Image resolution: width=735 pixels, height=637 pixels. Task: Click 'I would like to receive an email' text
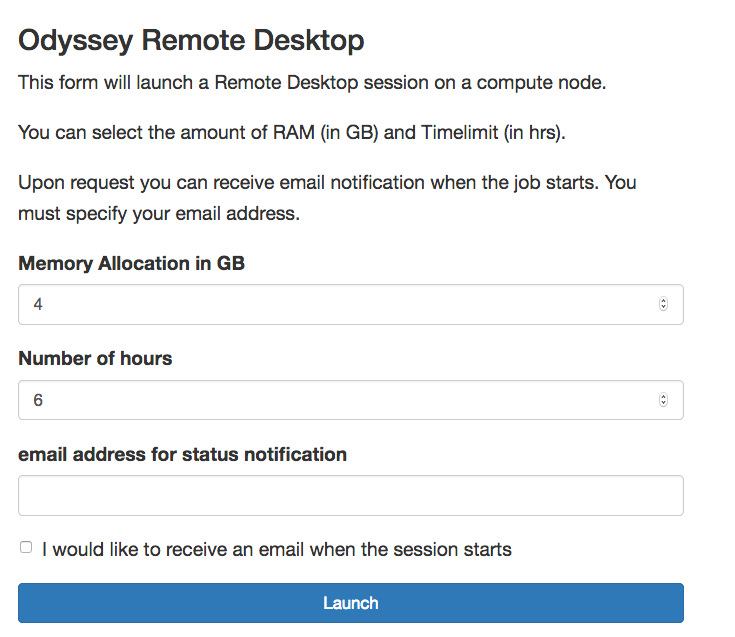click(x=277, y=549)
